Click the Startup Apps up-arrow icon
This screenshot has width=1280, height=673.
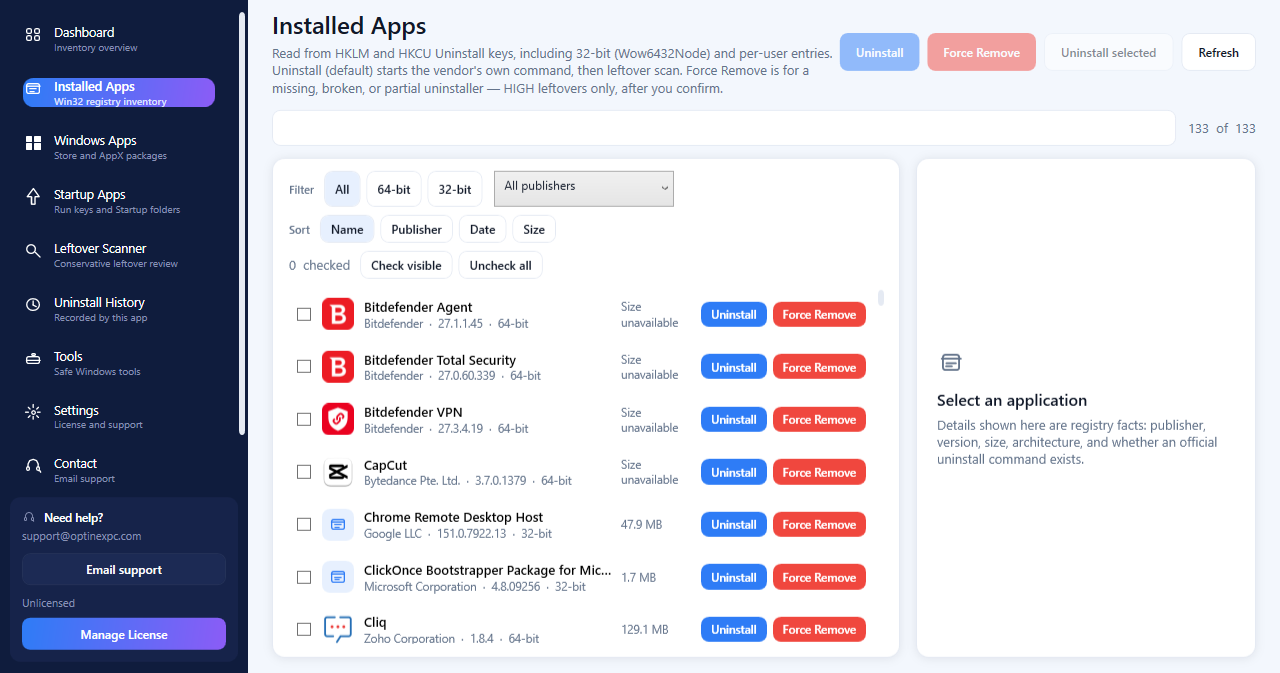click(33, 197)
